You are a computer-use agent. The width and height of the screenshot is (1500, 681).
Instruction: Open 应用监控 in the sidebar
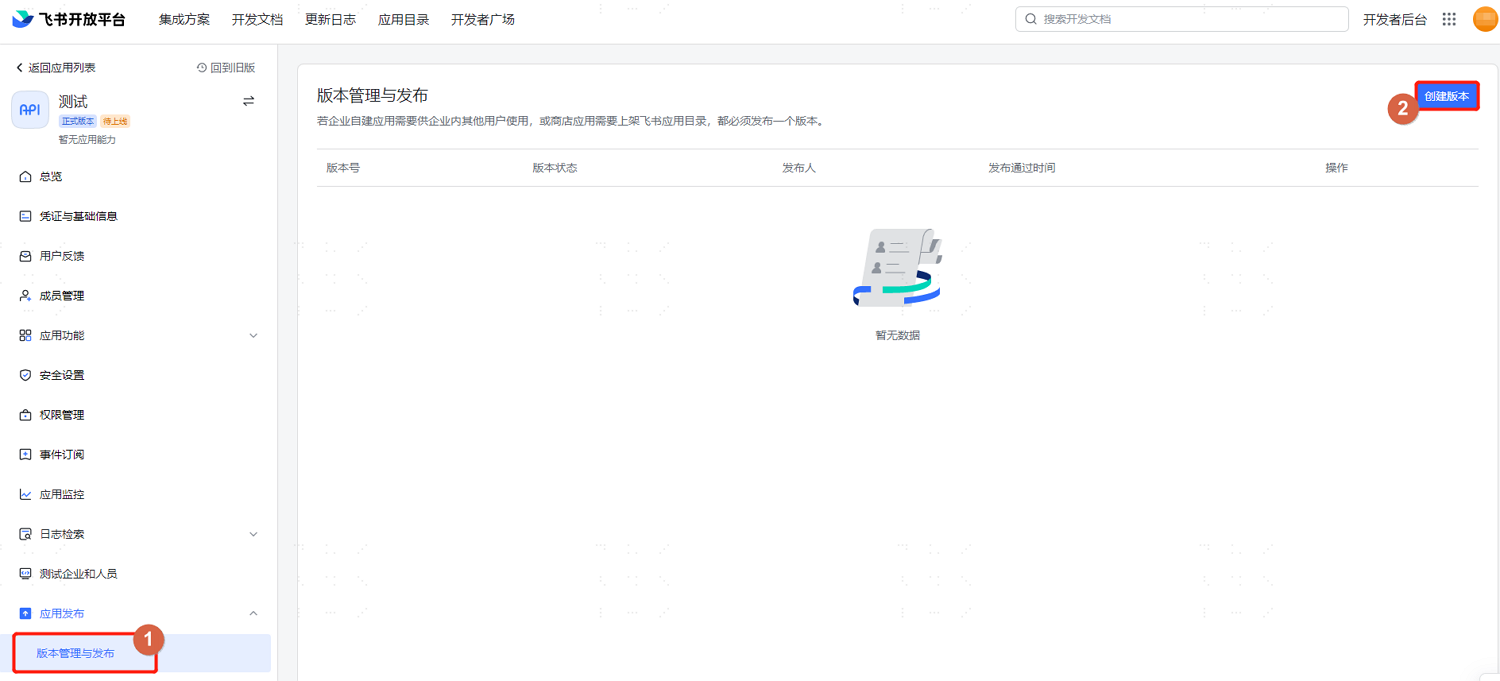tap(62, 494)
